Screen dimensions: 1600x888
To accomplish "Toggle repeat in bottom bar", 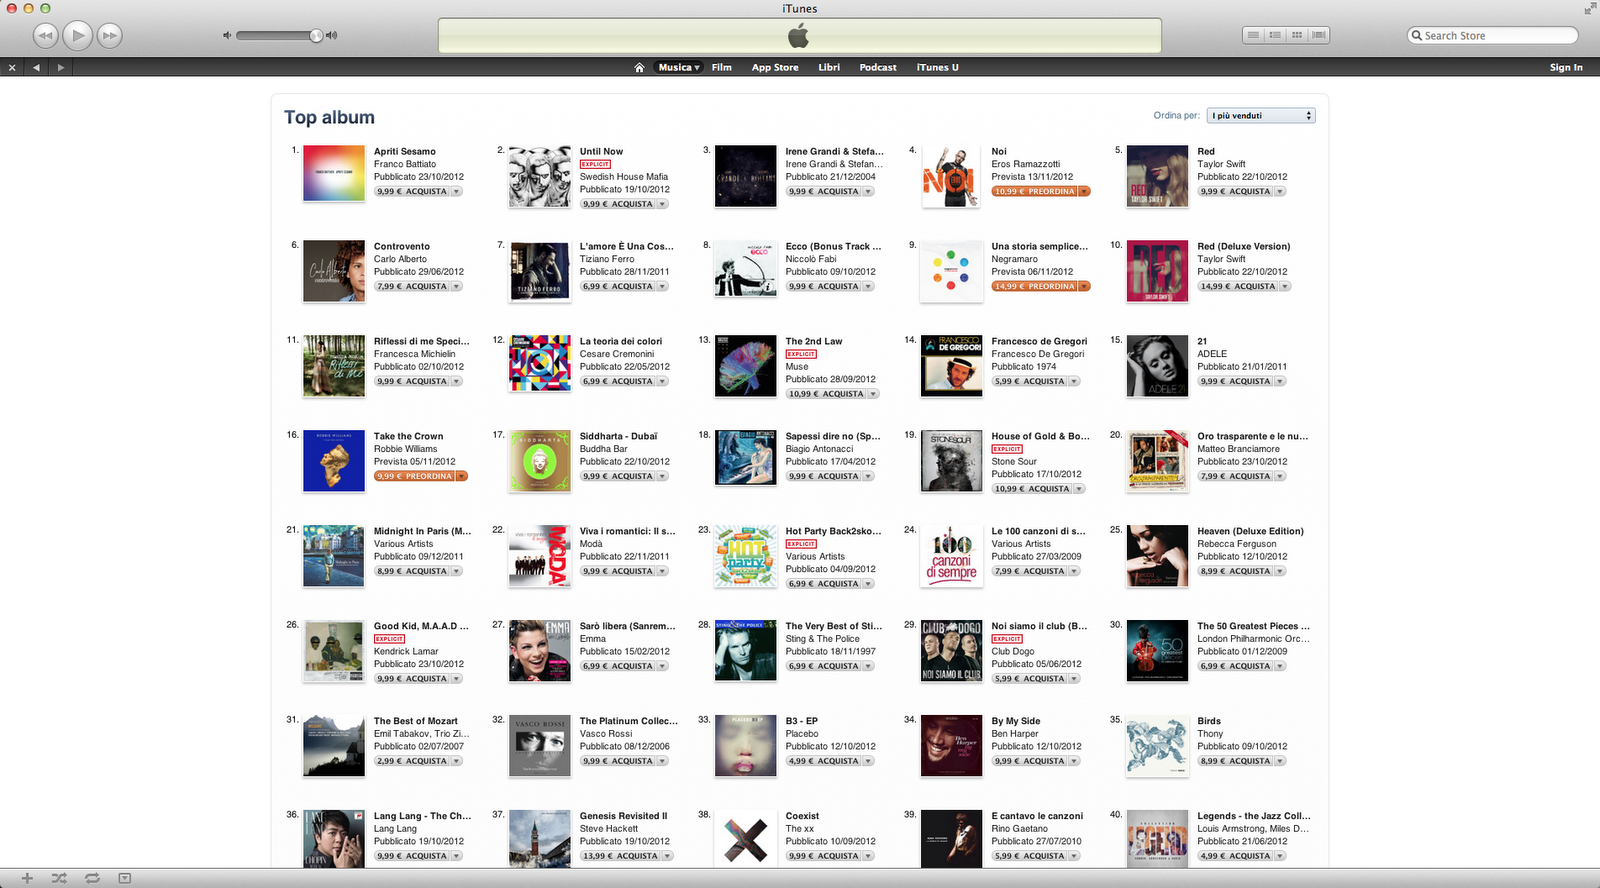I will pos(92,878).
